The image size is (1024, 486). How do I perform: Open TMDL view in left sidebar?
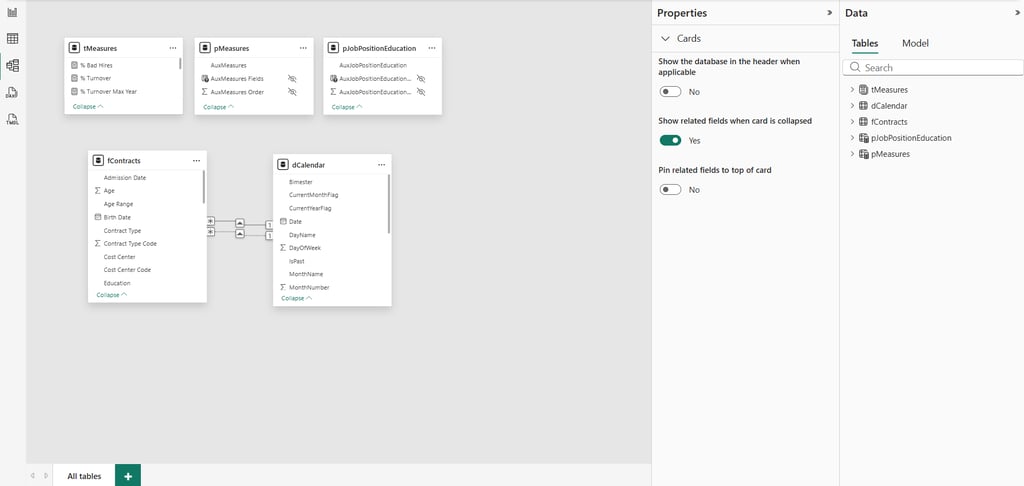[x=12, y=119]
